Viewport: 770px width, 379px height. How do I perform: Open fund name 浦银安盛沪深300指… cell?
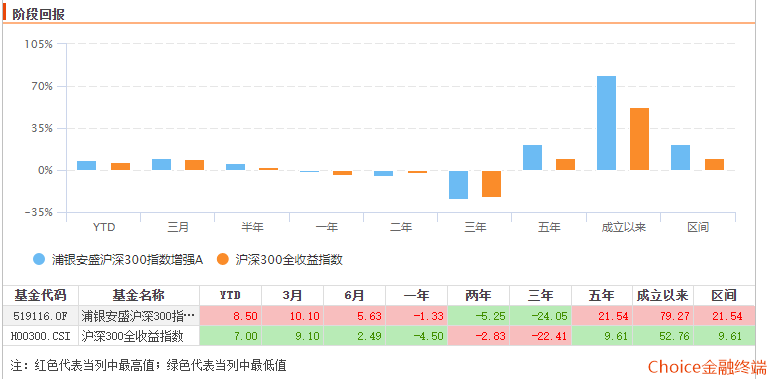[x=139, y=316]
